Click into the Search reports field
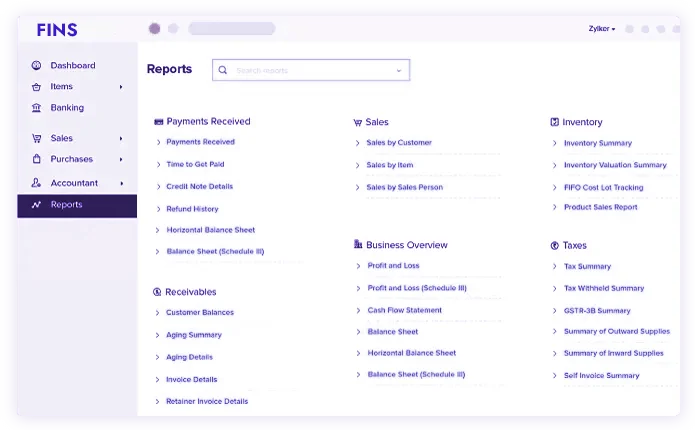 [x=310, y=71]
